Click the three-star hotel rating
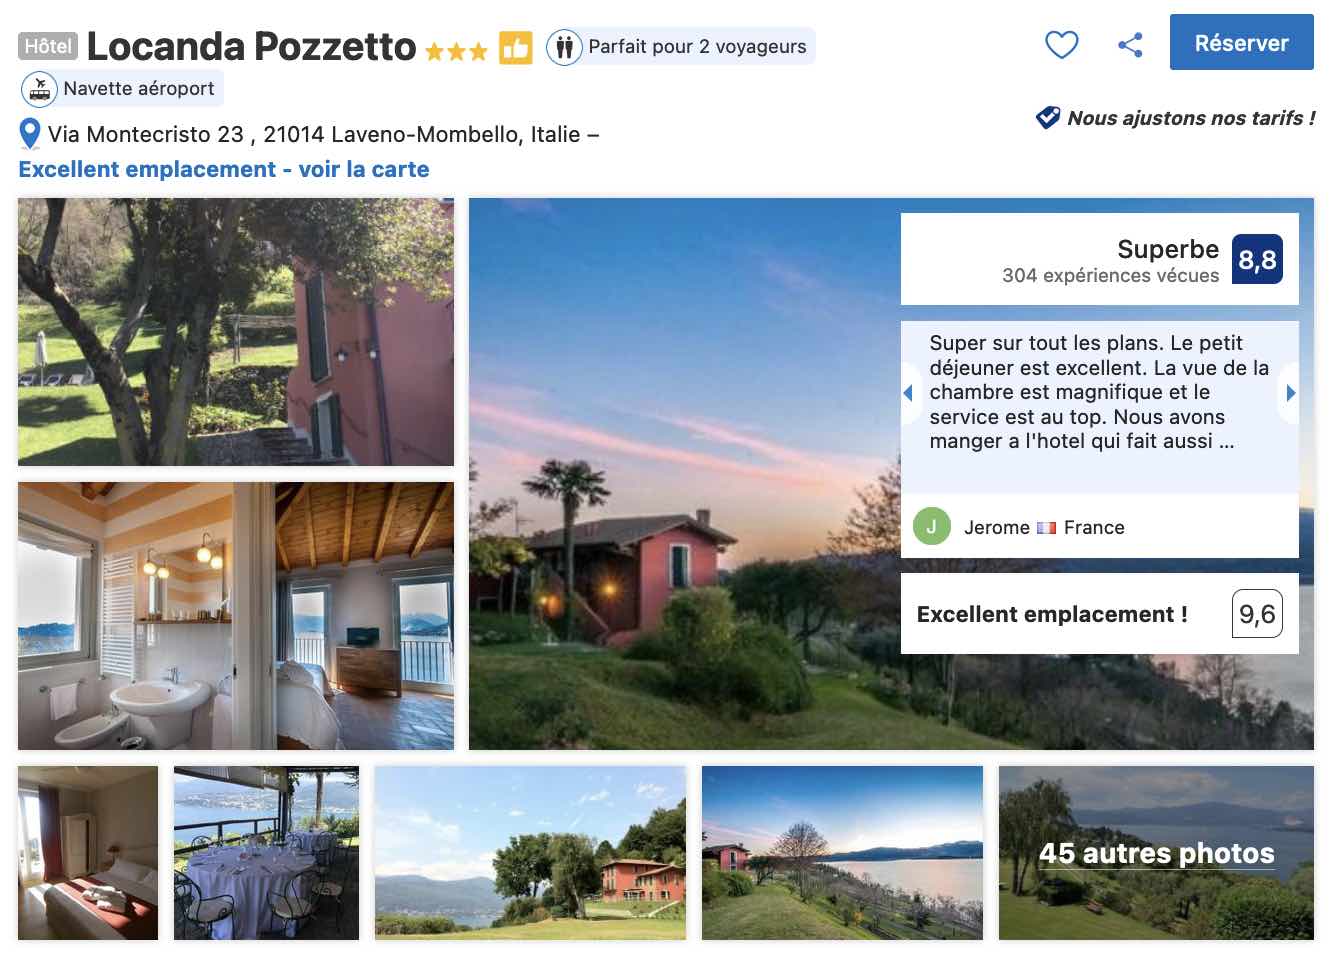Viewport: 1334px width, 956px height. (456, 51)
